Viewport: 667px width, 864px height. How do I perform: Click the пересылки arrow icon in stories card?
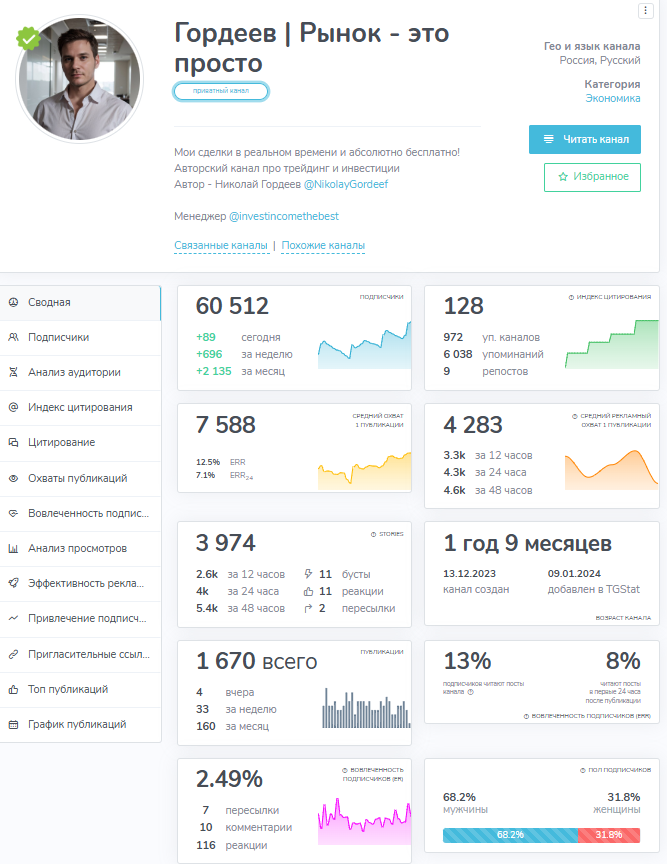tap(308, 608)
